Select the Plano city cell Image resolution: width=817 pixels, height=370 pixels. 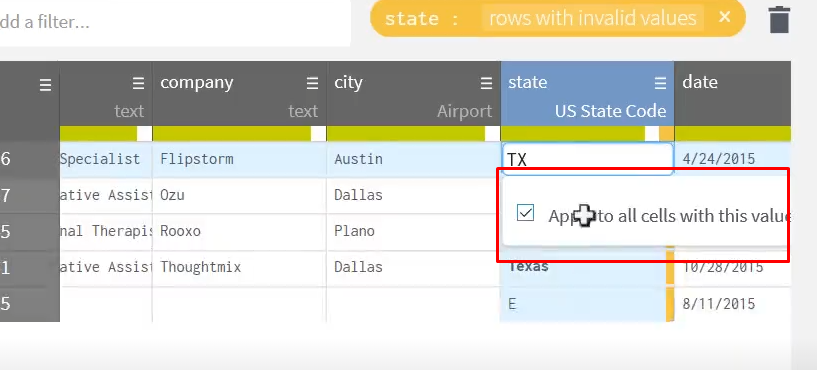coord(412,231)
